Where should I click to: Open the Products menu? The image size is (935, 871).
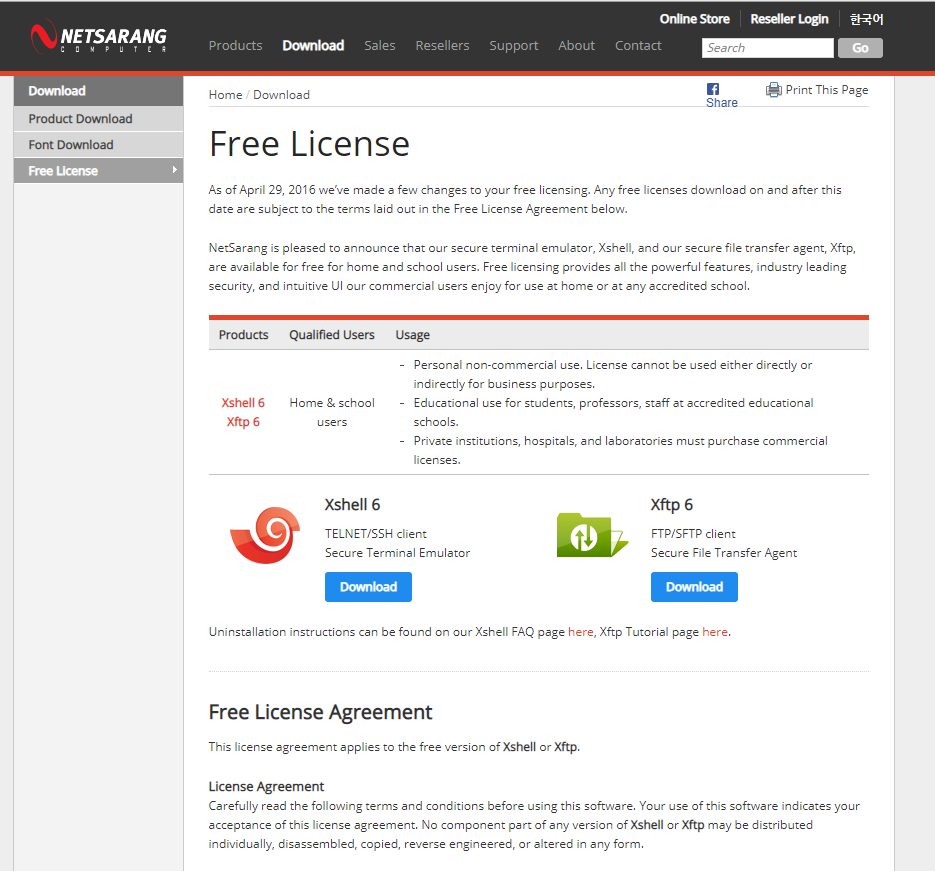click(236, 45)
